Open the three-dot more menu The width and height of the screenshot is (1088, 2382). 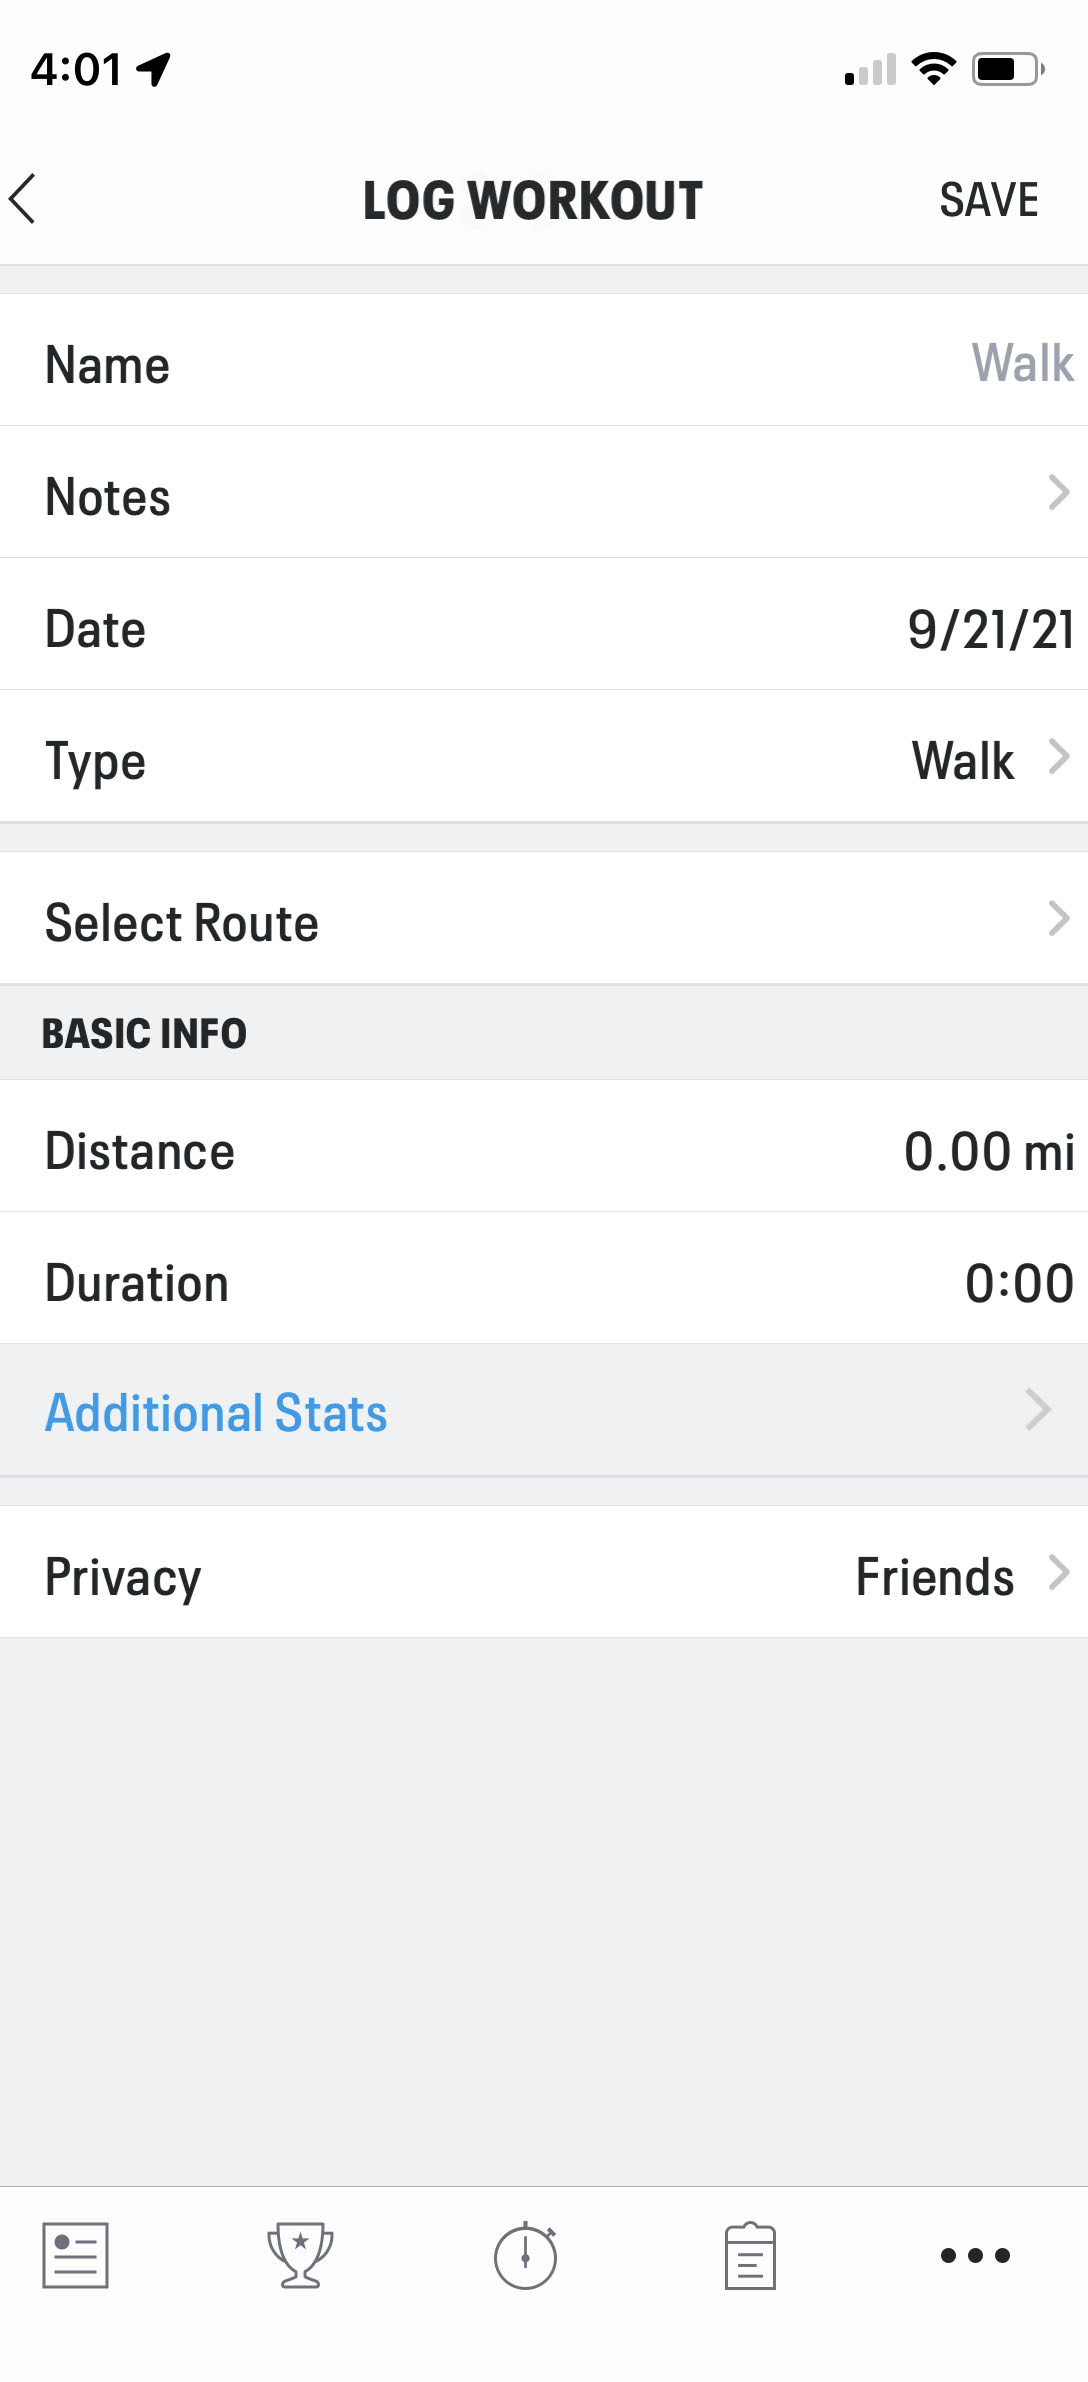(975, 2255)
